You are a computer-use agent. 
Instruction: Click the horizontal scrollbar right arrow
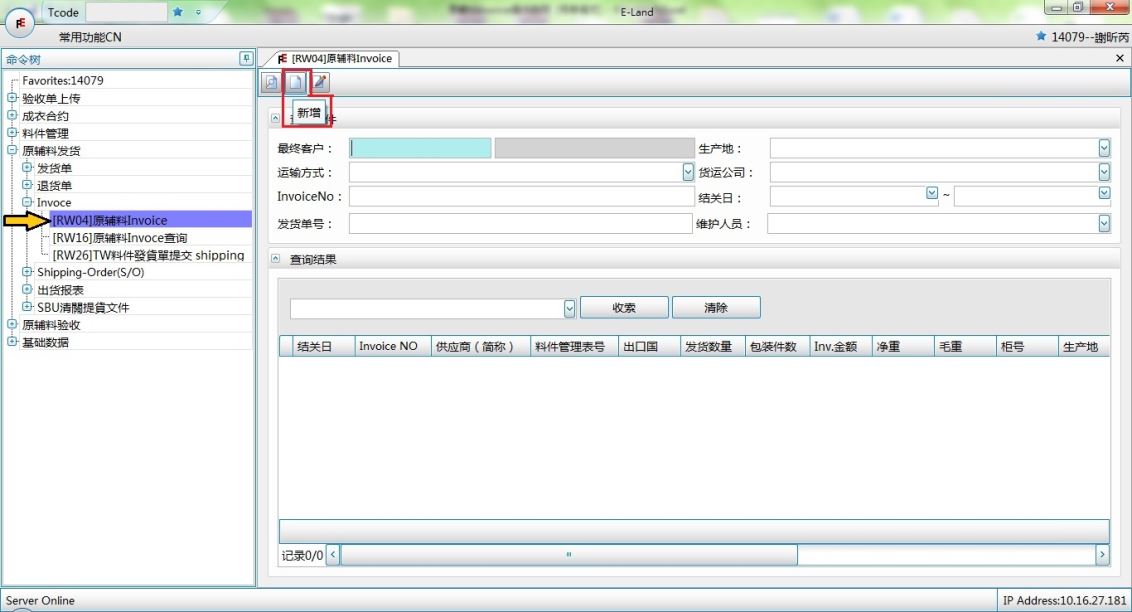coord(1102,554)
